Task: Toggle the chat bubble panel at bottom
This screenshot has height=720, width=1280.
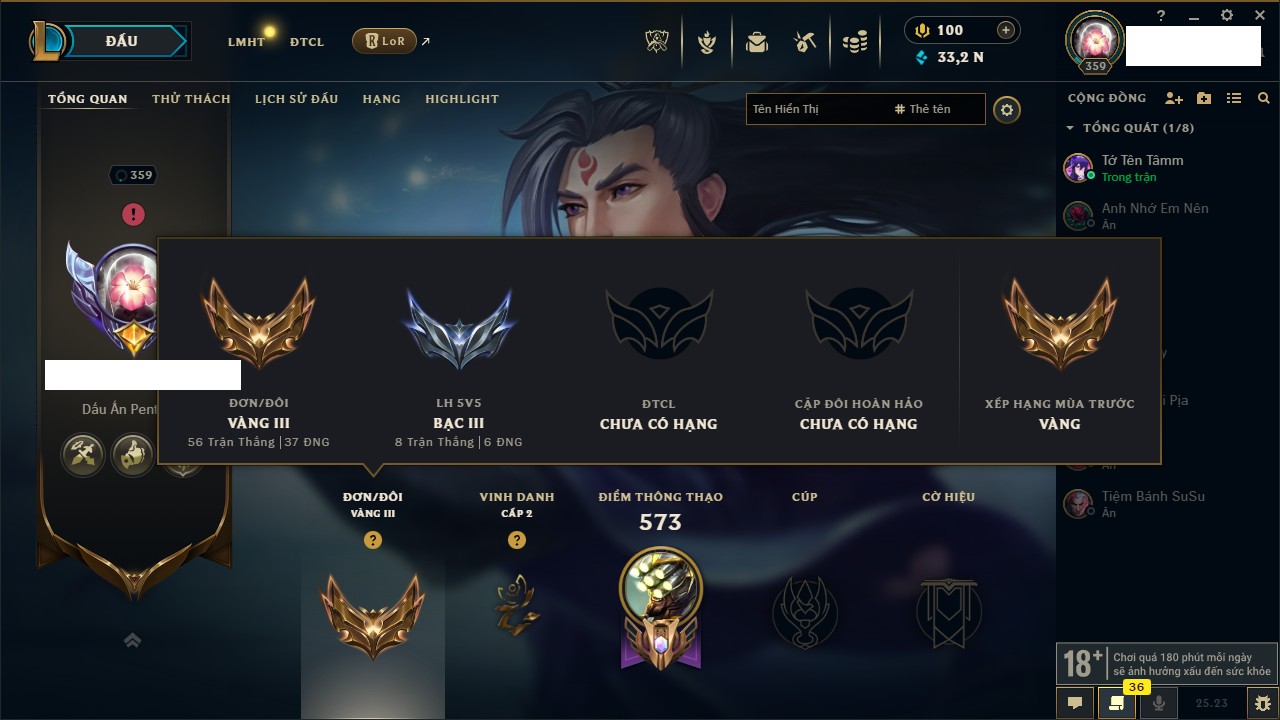Action: click(1075, 703)
